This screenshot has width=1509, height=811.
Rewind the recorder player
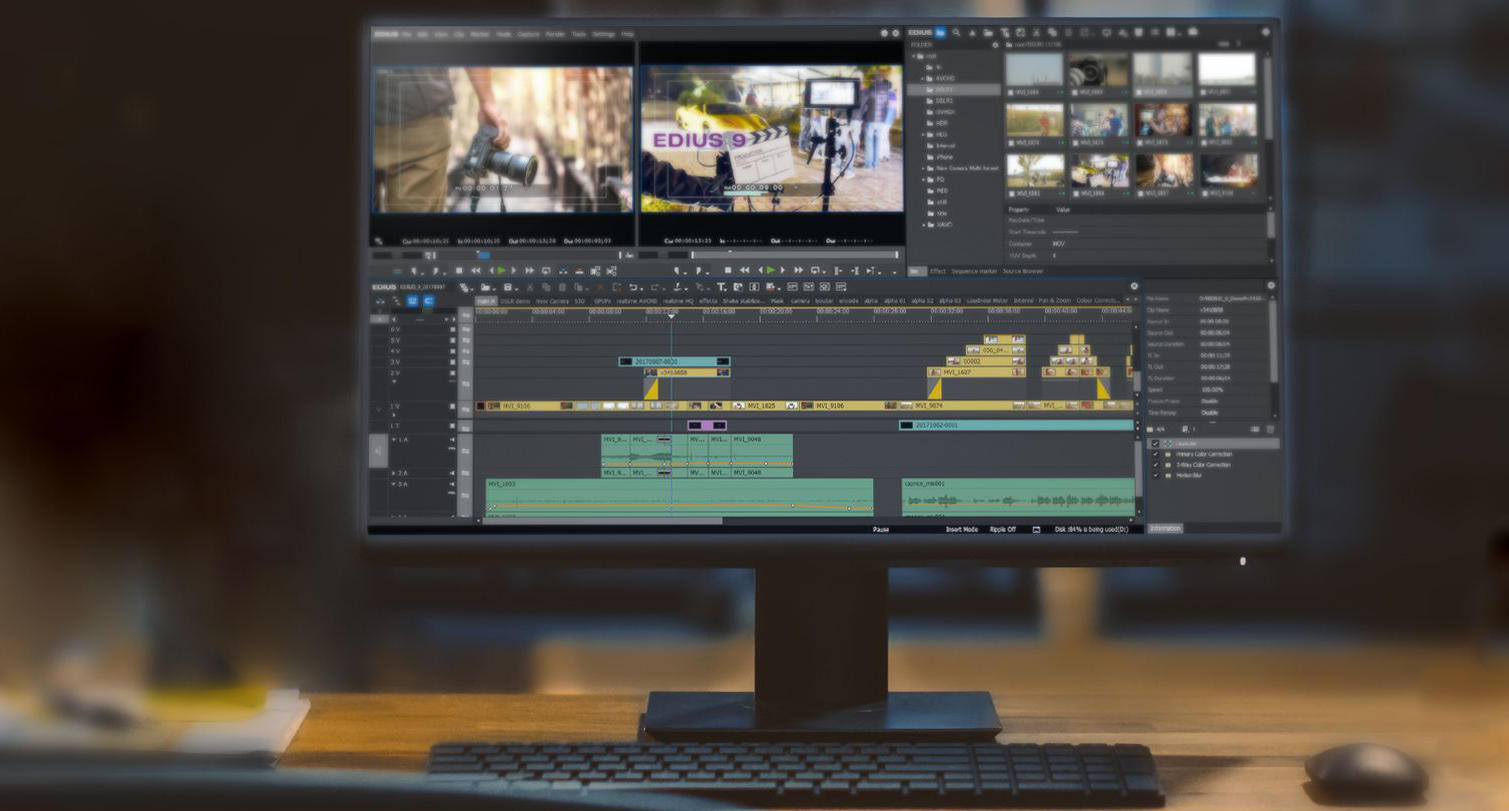[745, 271]
